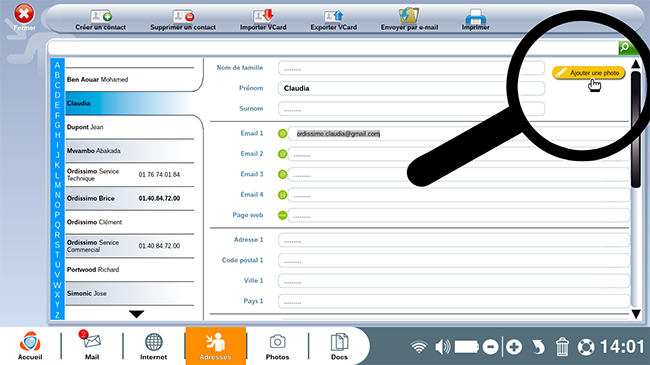Image resolution: width=650 pixels, height=365 pixels.
Task: Click the contact search field
Action: click(x=333, y=48)
